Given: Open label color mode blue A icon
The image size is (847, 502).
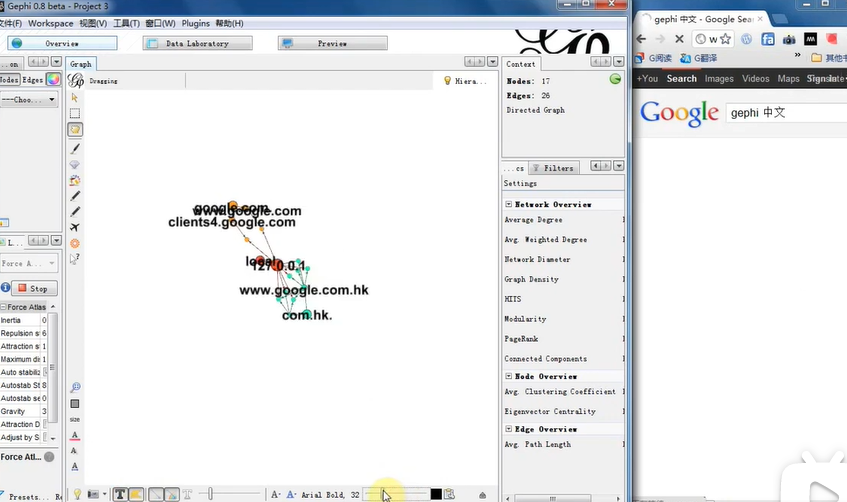Looking at the screenshot, I should (x=291, y=494).
